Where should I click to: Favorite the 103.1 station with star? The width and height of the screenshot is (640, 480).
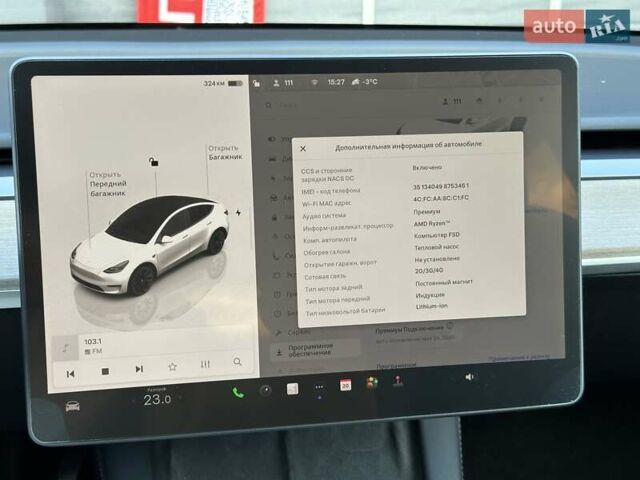[x=172, y=367]
